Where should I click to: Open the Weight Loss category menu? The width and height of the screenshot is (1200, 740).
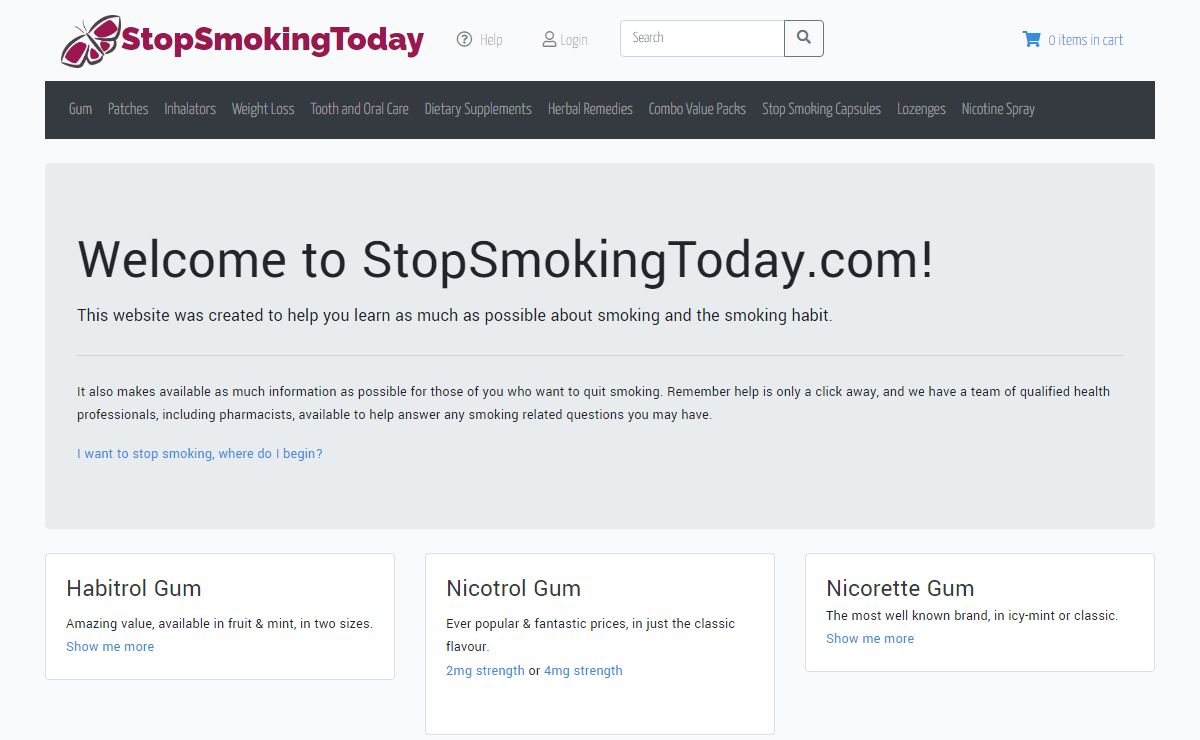coord(263,109)
